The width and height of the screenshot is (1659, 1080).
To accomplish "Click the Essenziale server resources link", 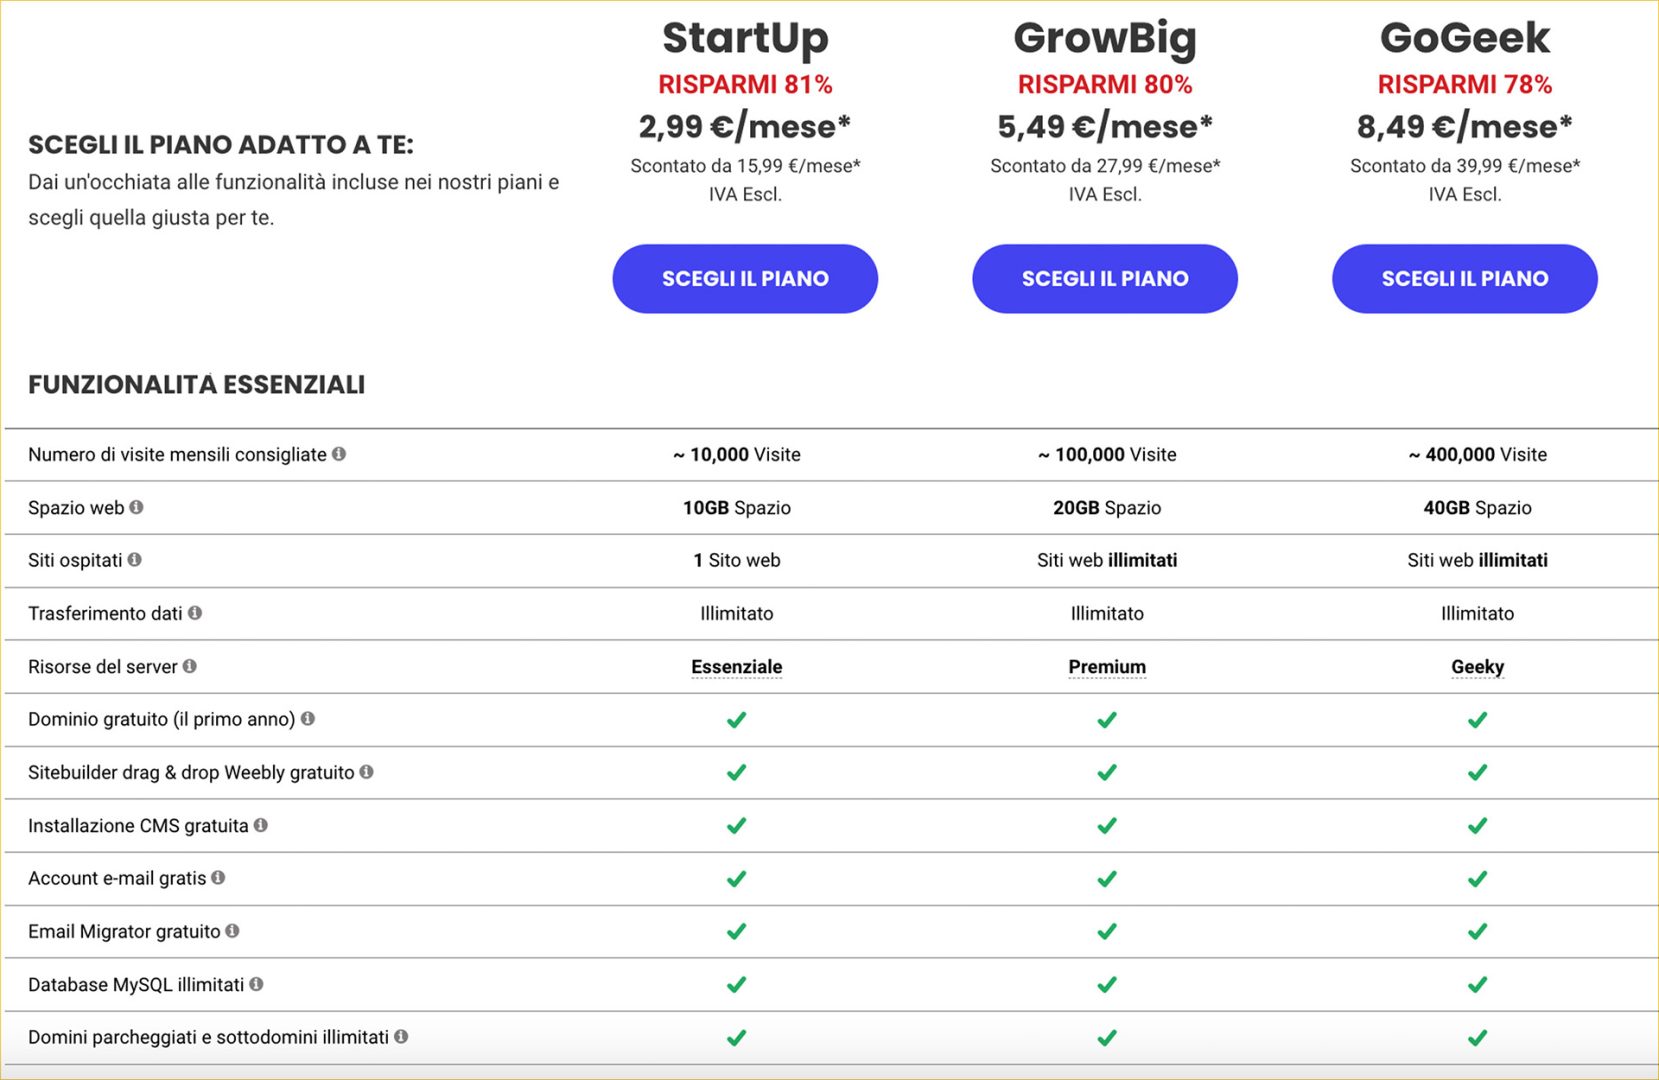I will 737,667.
